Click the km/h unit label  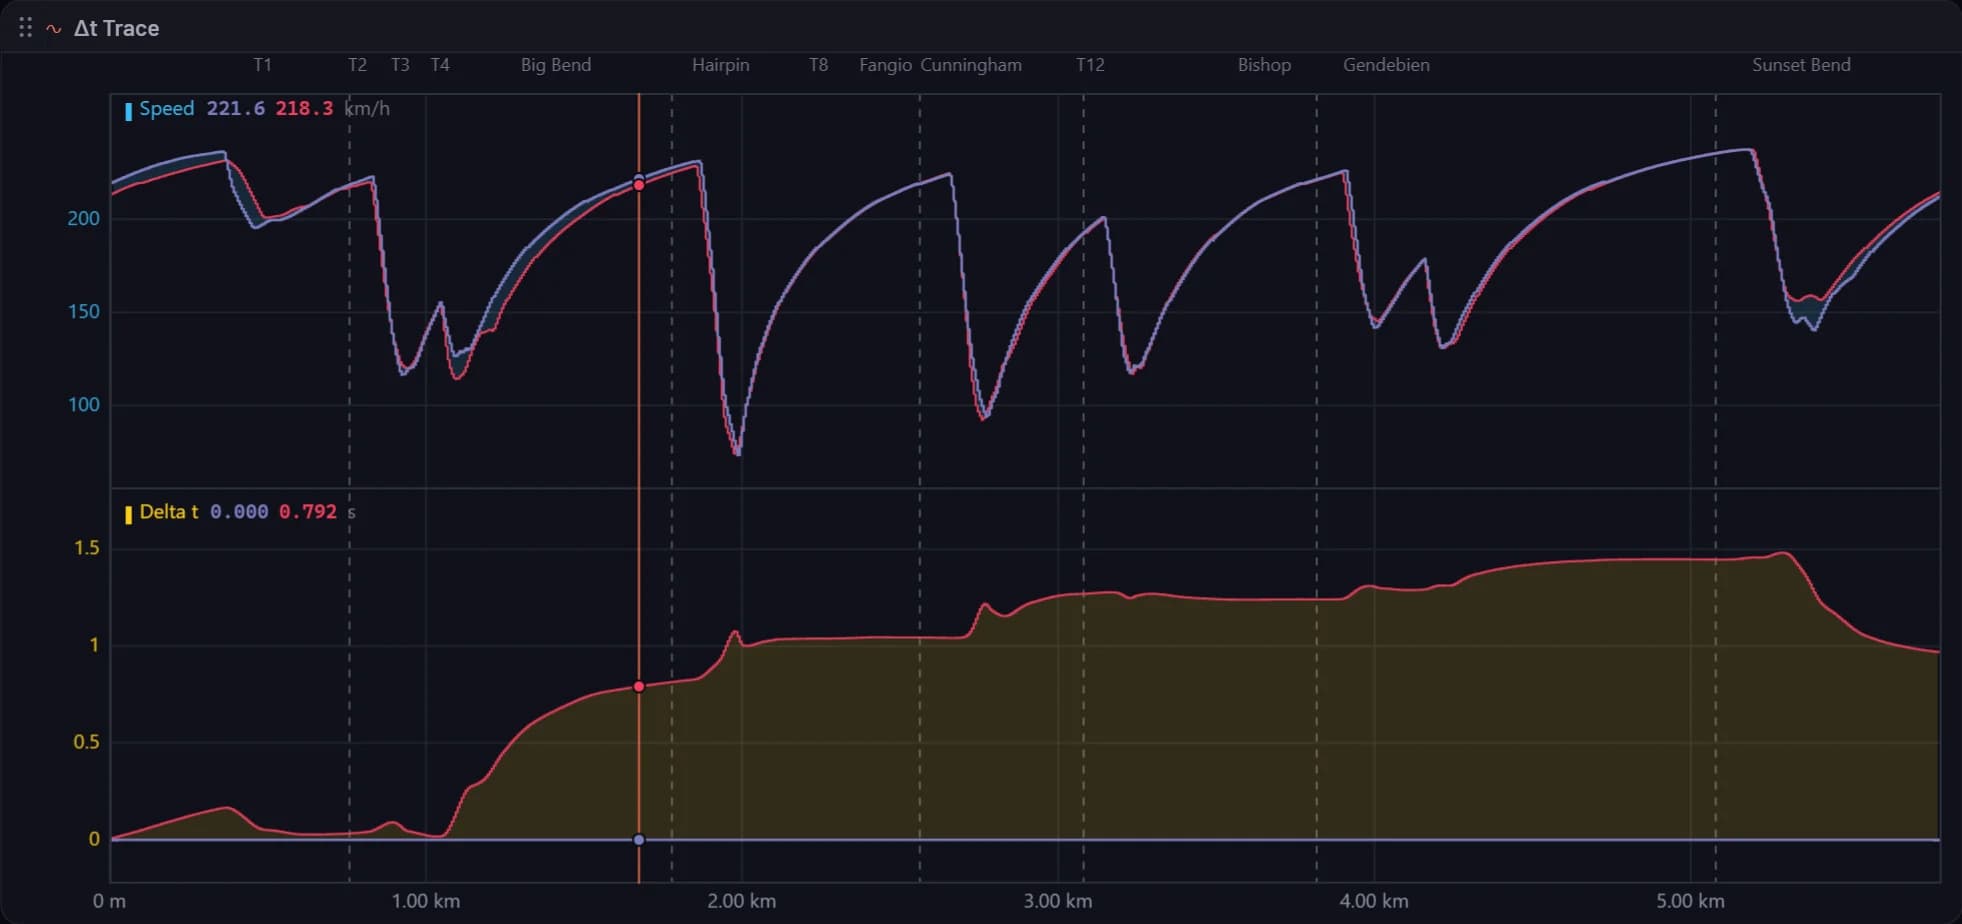pyautogui.click(x=367, y=109)
